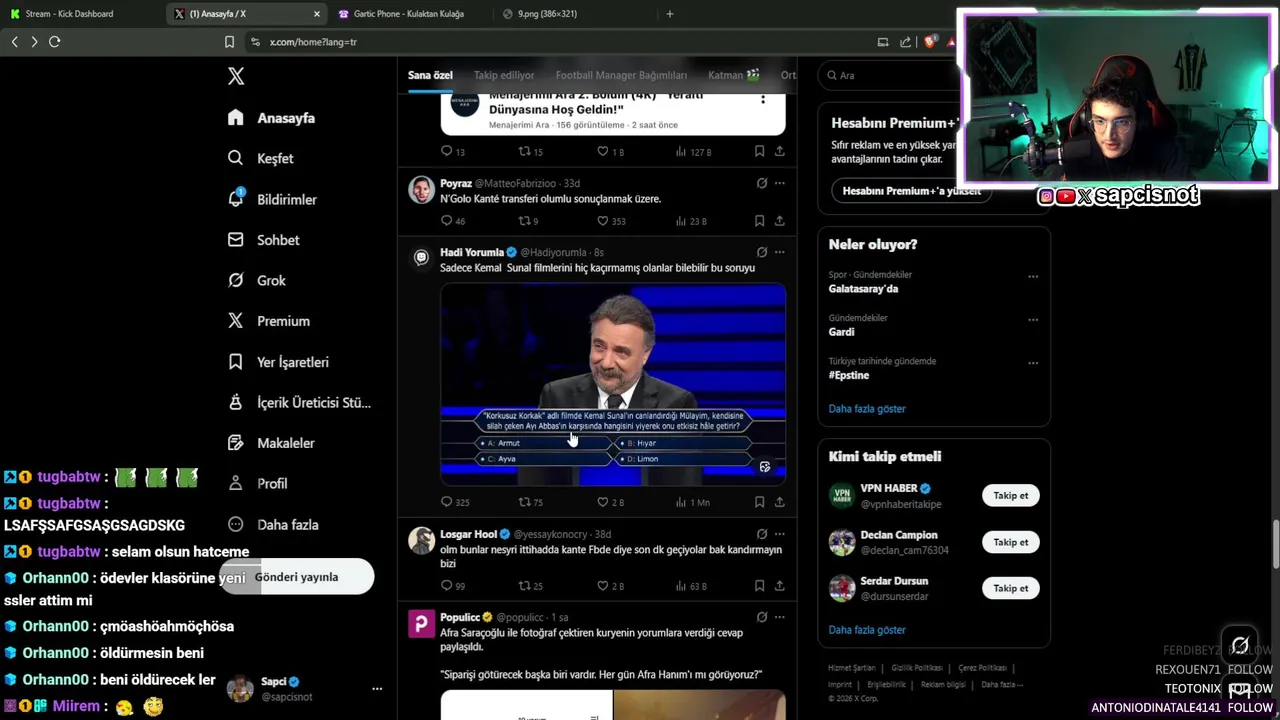Open Katman feed tab
1280x720 pixels.
pos(734,75)
